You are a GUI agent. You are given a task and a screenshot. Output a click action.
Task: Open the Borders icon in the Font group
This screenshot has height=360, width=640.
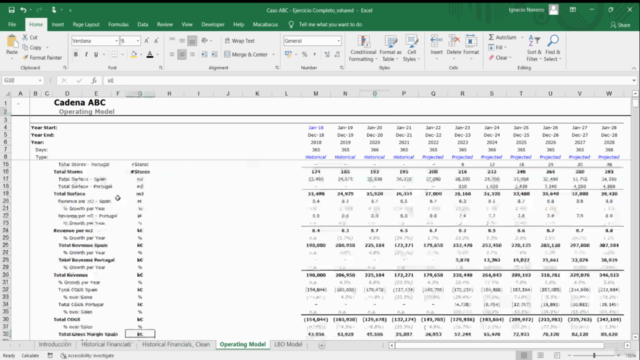tap(115, 54)
